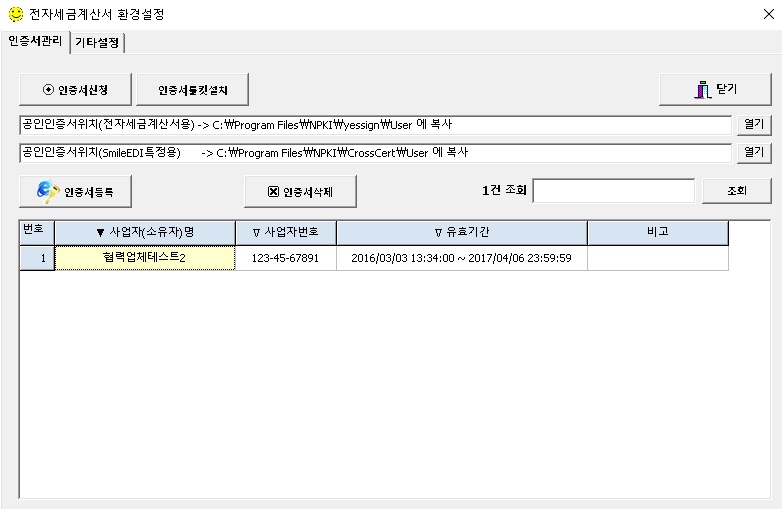Switch to the 기타설정 tab

(x=98, y=42)
